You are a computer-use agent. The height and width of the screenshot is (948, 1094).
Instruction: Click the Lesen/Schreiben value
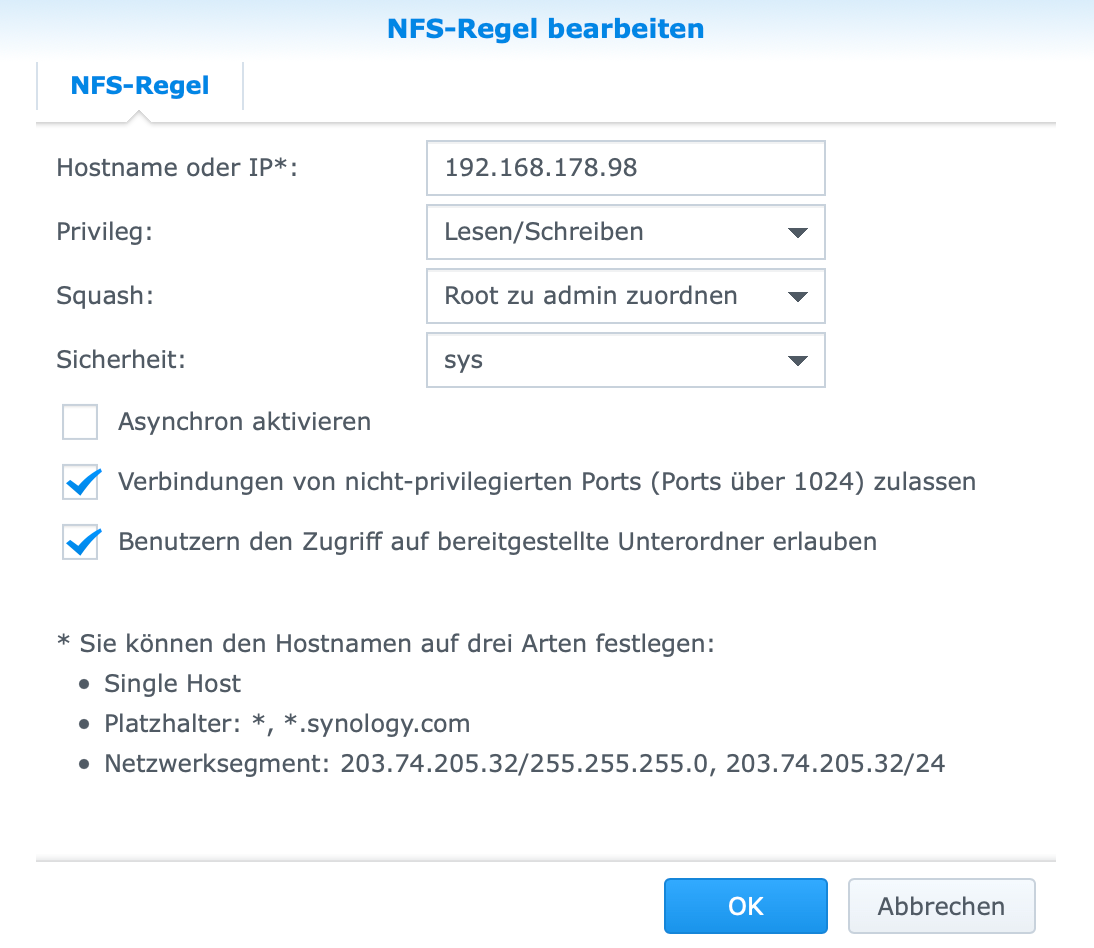click(542, 231)
